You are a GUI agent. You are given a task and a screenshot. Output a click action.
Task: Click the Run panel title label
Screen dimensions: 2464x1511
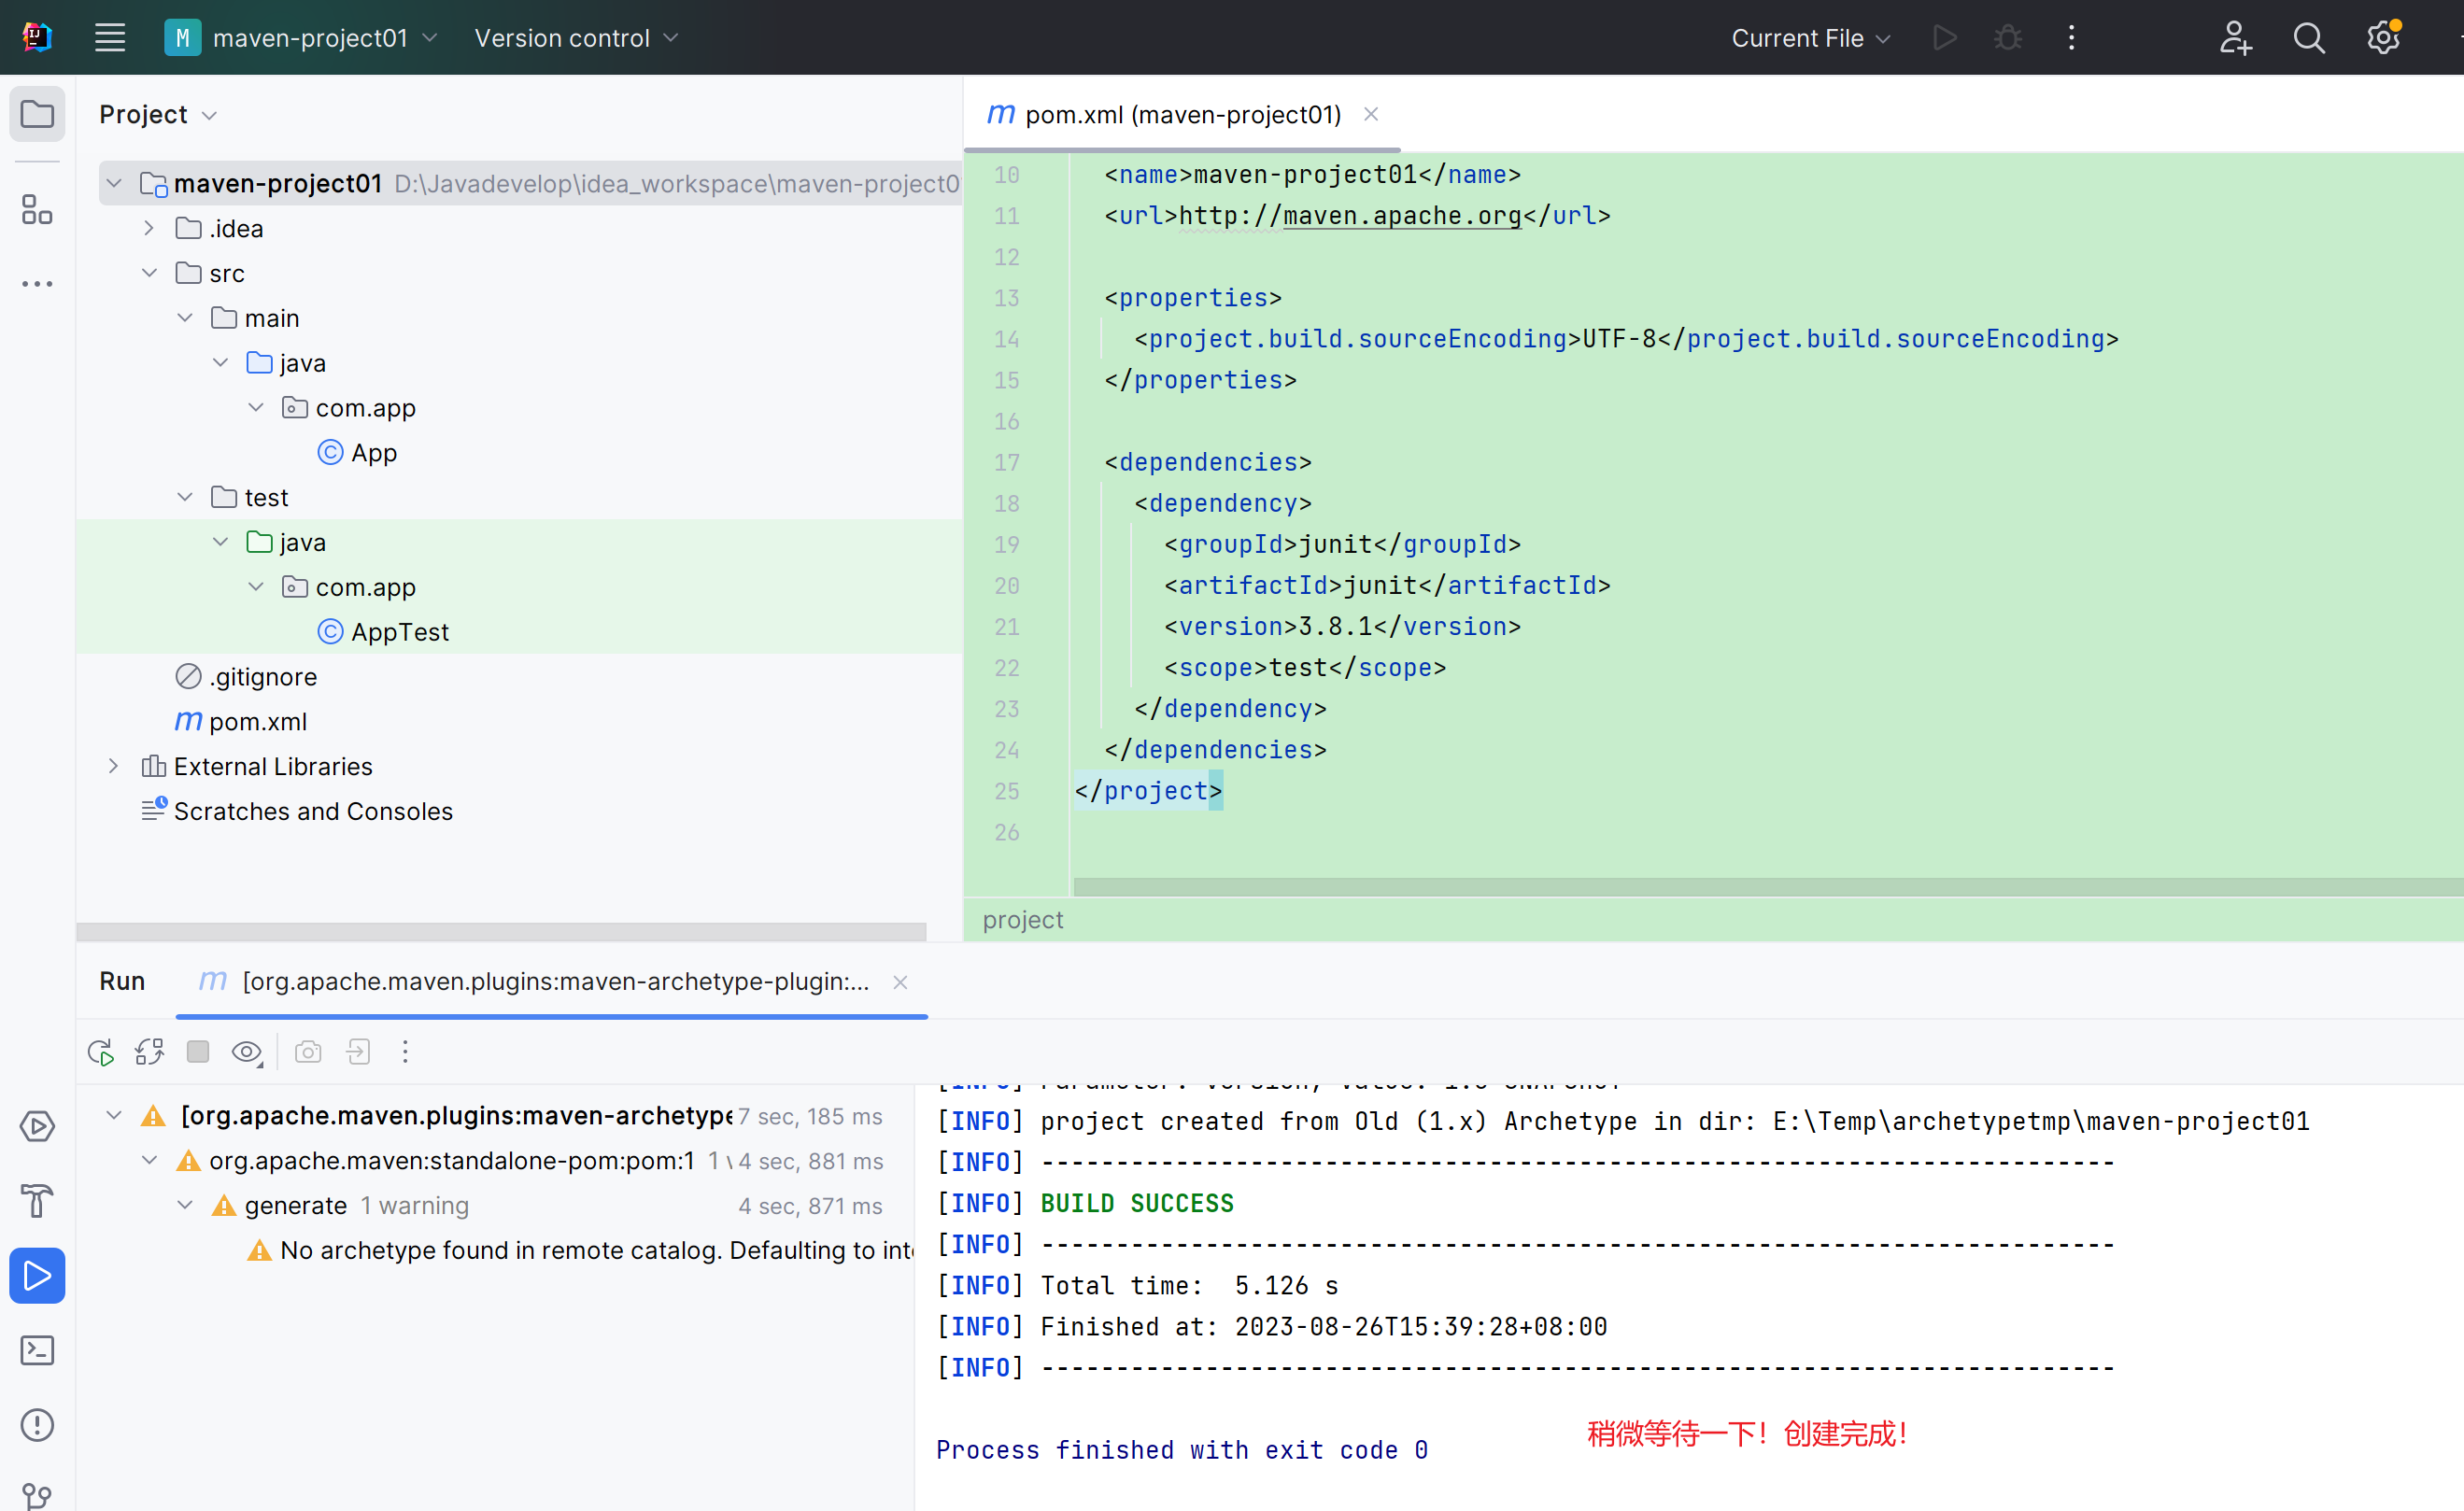coord(122,981)
